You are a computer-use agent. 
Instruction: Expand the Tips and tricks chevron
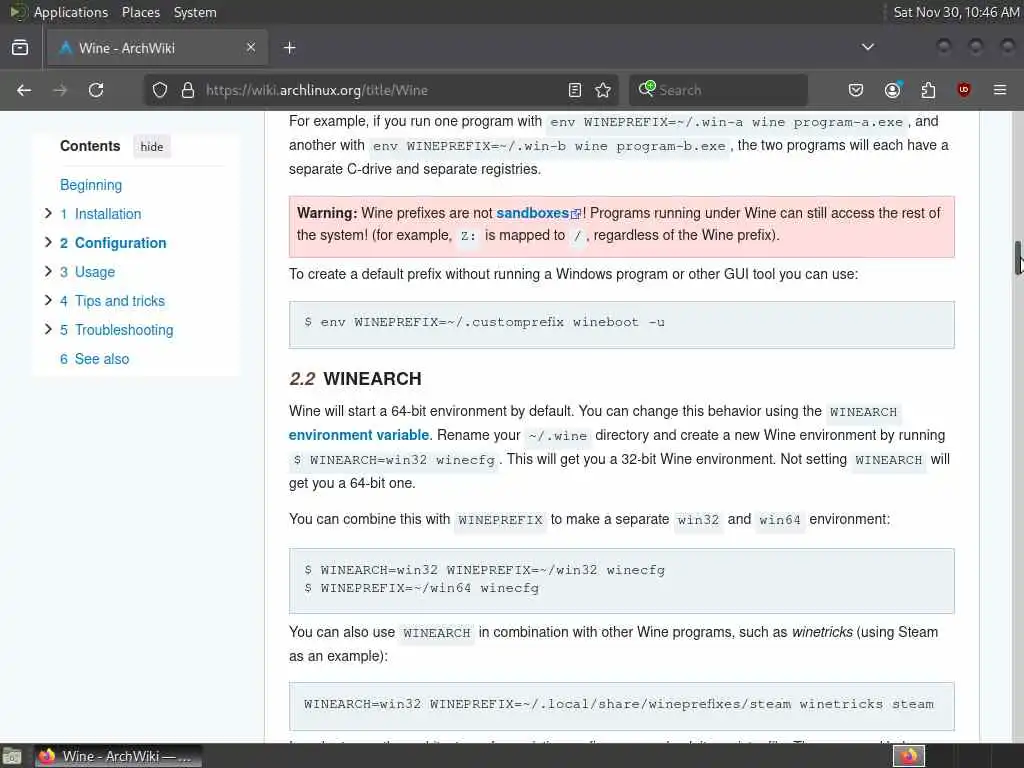tap(48, 300)
